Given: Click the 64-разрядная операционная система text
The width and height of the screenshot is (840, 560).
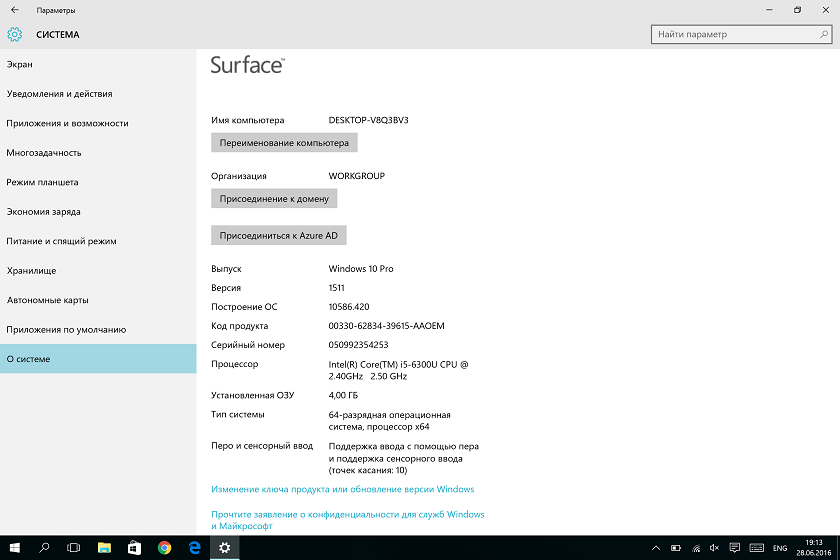Looking at the screenshot, I should coord(389,421).
